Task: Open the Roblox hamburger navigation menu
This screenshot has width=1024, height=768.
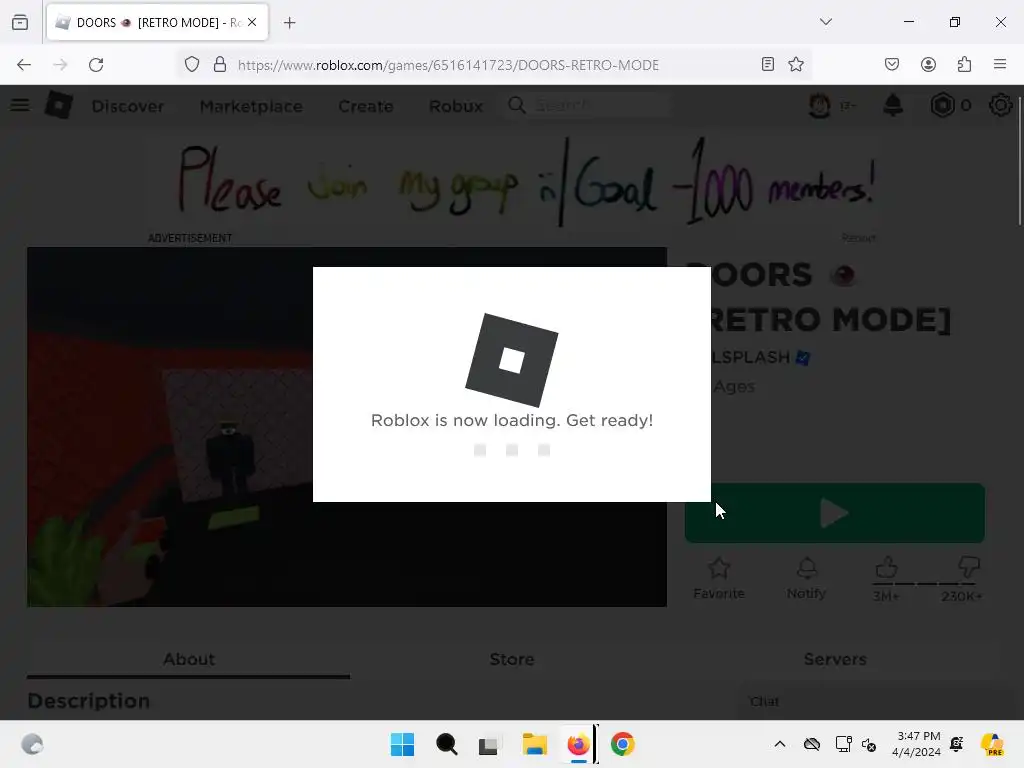Action: pyautogui.click(x=20, y=104)
